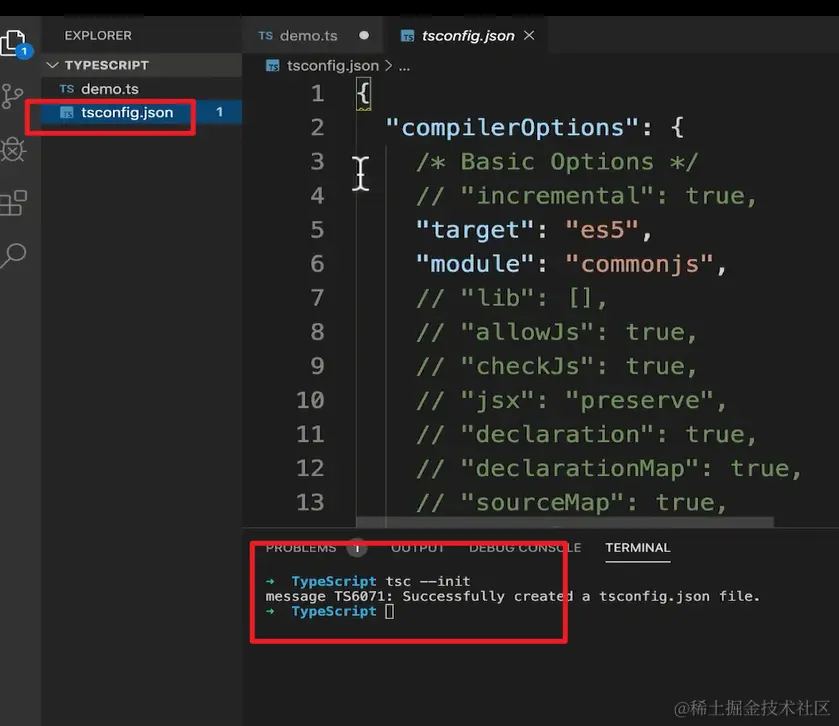Open demo.ts in the Explorer tree

pyautogui.click(x=141, y=89)
